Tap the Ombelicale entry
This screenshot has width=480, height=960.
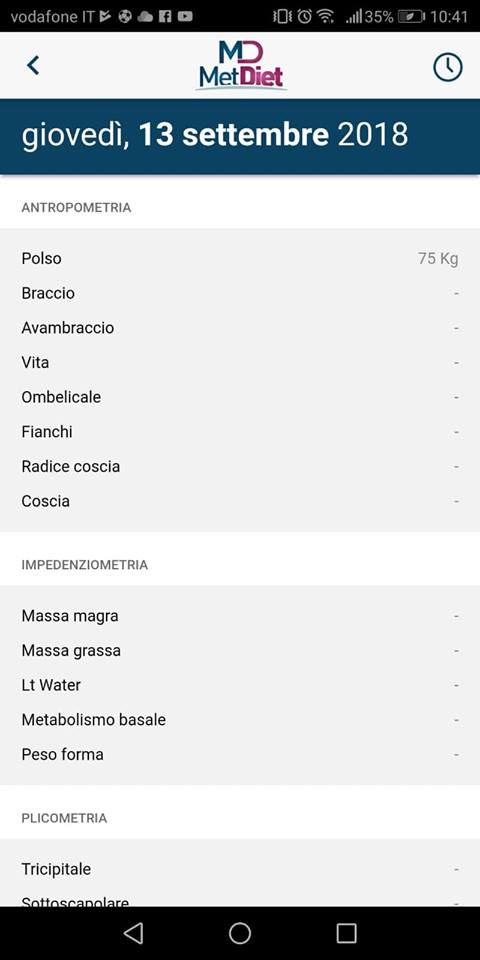click(240, 397)
